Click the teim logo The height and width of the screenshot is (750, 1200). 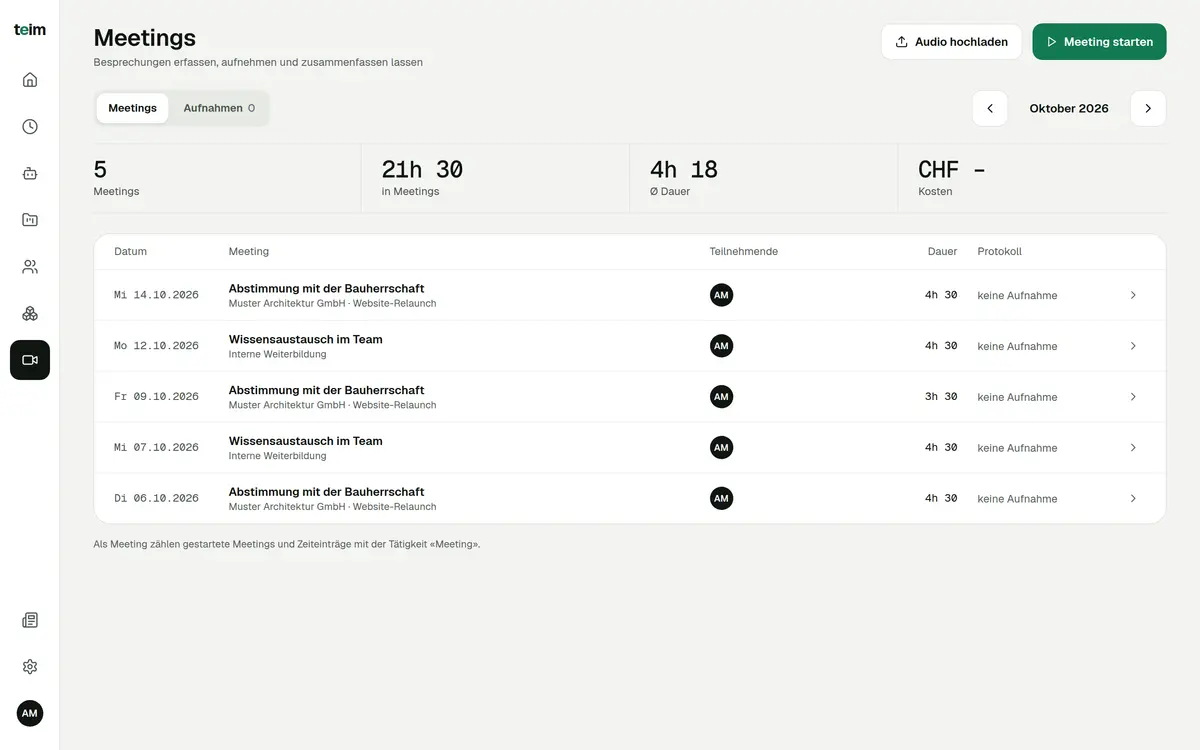[x=30, y=30]
